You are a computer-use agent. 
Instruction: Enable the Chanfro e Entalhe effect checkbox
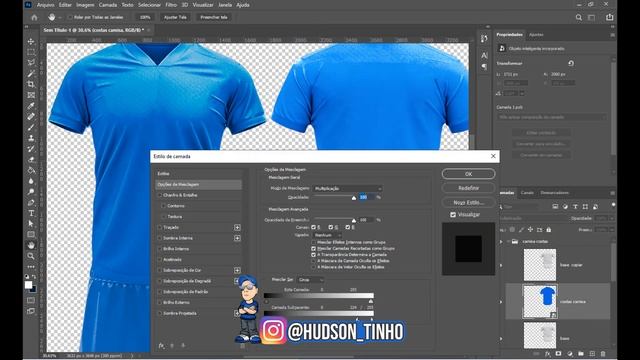point(160,195)
